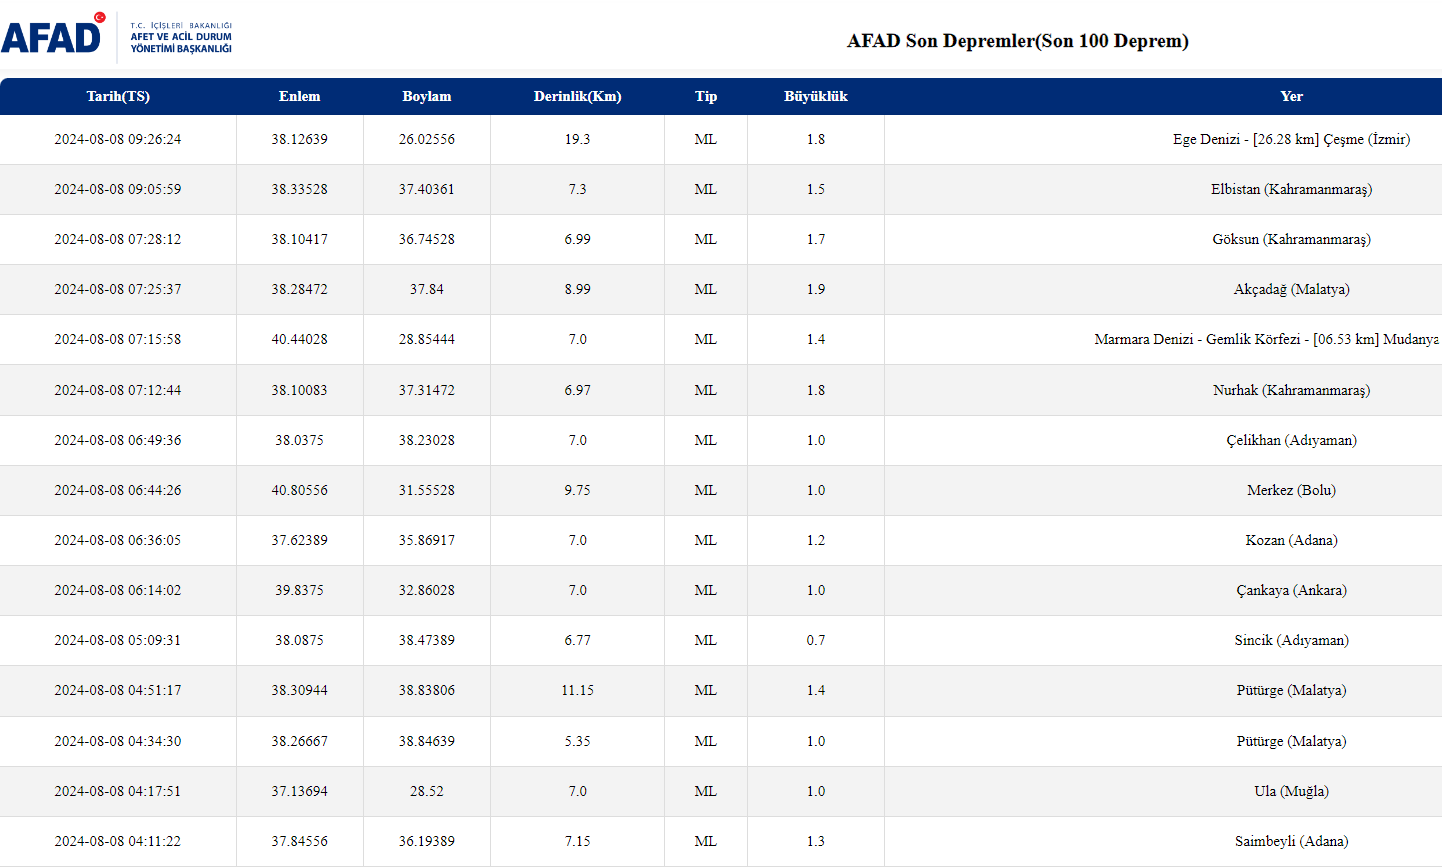Click location Akçadağ (Malatya)
Image resolution: width=1442 pixels, height=867 pixels.
1292,290
